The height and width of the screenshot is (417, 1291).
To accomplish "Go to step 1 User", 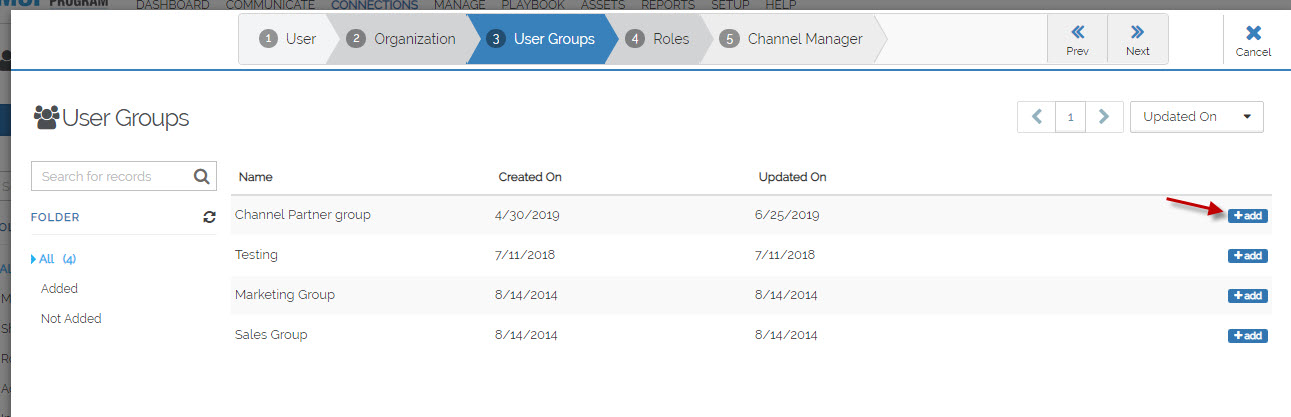I will pos(286,39).
